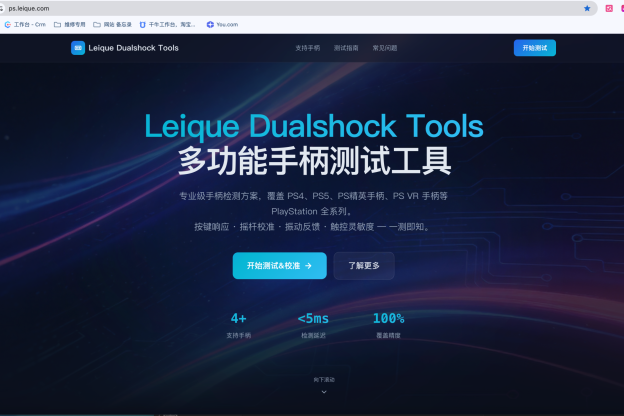Click the 100% stat value
The height and width of the screenshot is (416, 624).
coord(388,318)
